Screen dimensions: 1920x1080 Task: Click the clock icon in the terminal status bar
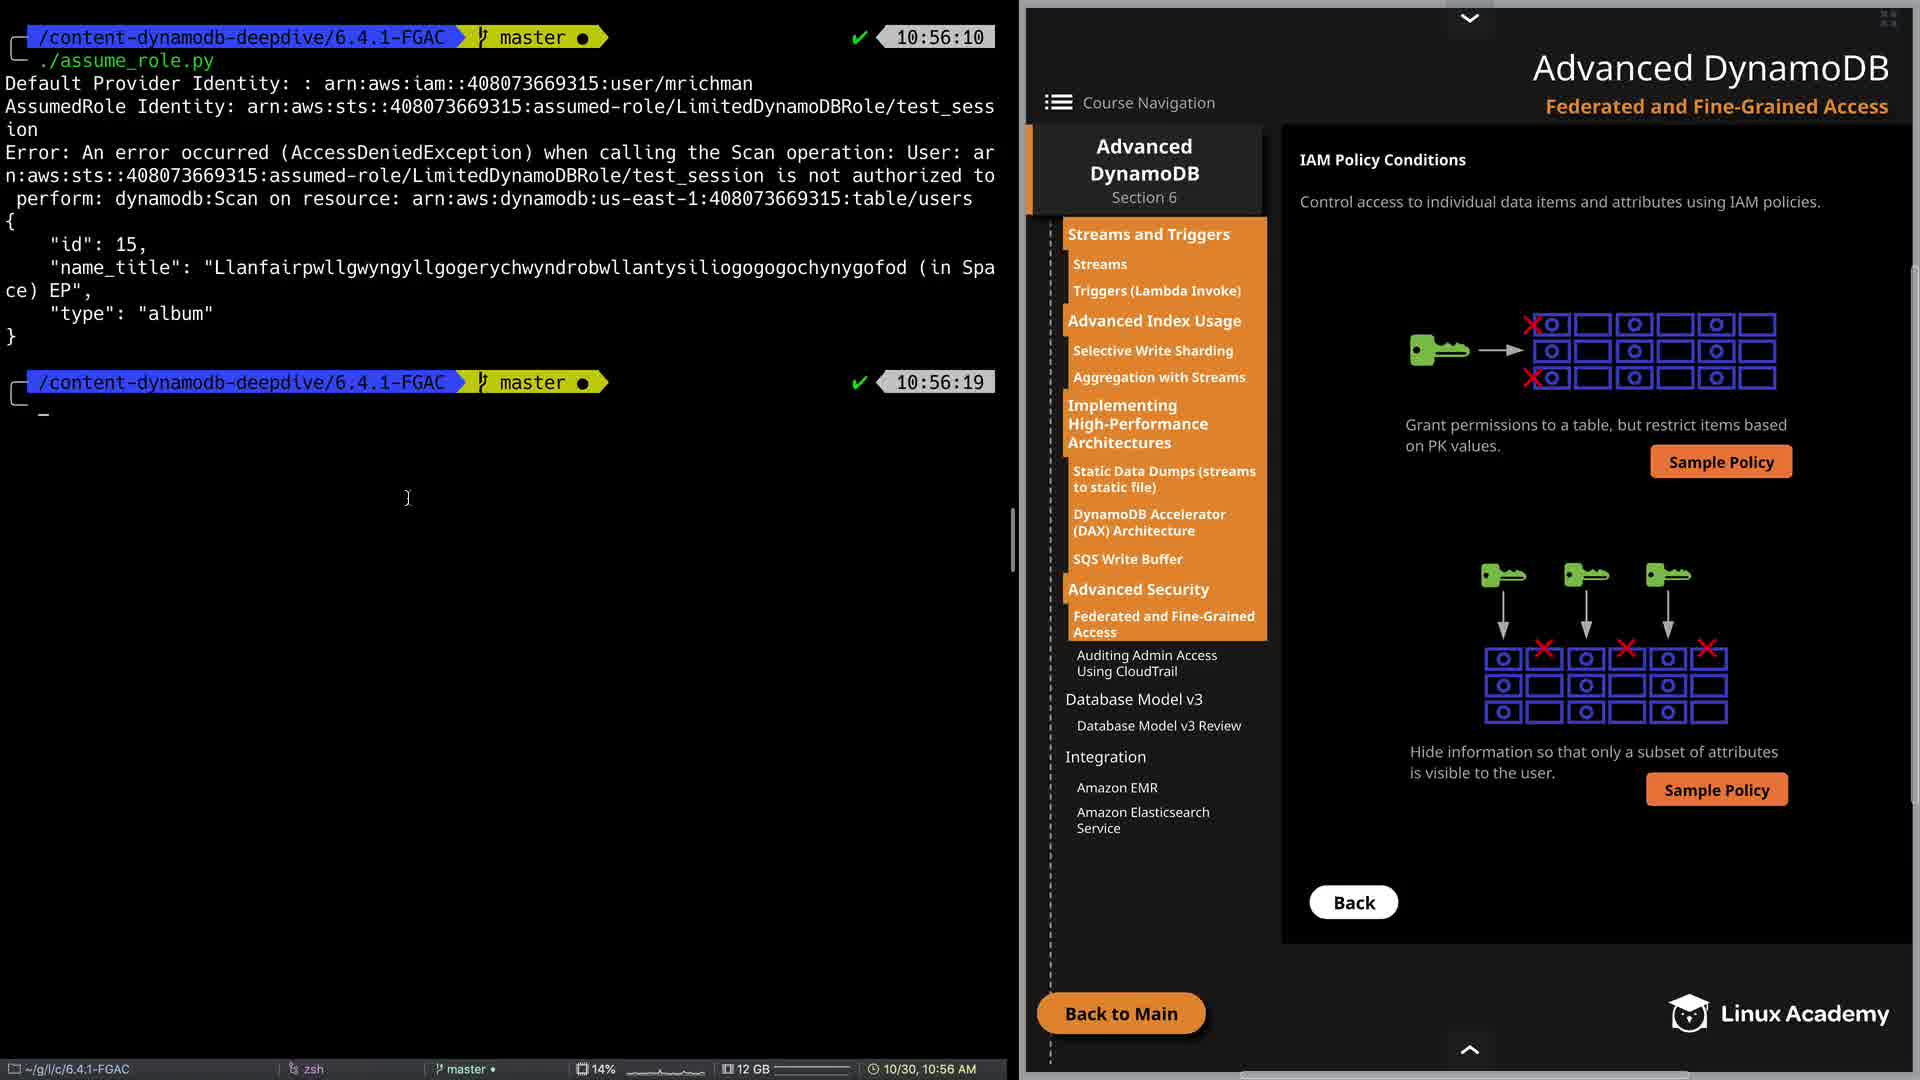873,1069
